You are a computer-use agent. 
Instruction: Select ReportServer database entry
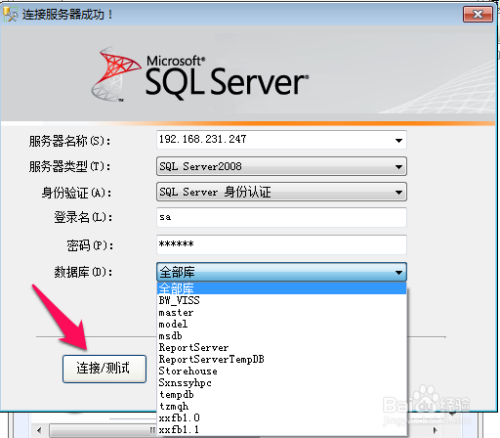click(282, 347)
